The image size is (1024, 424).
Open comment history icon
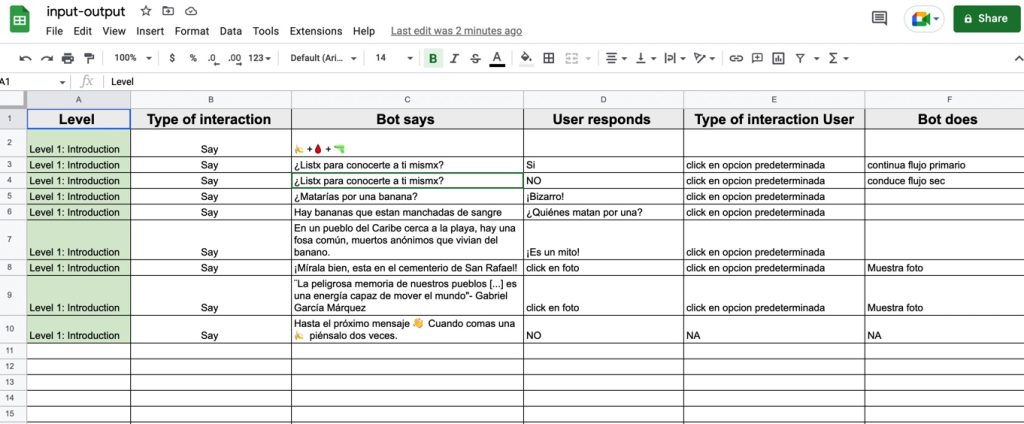pyautogui.click(x=880, y=18)
